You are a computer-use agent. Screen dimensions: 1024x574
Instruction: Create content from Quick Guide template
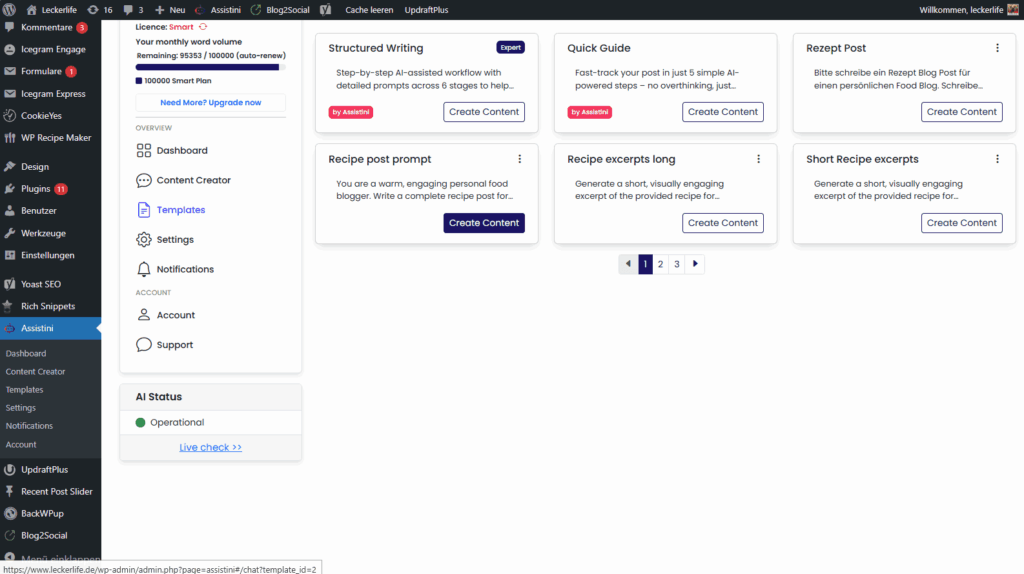(723, 112)
